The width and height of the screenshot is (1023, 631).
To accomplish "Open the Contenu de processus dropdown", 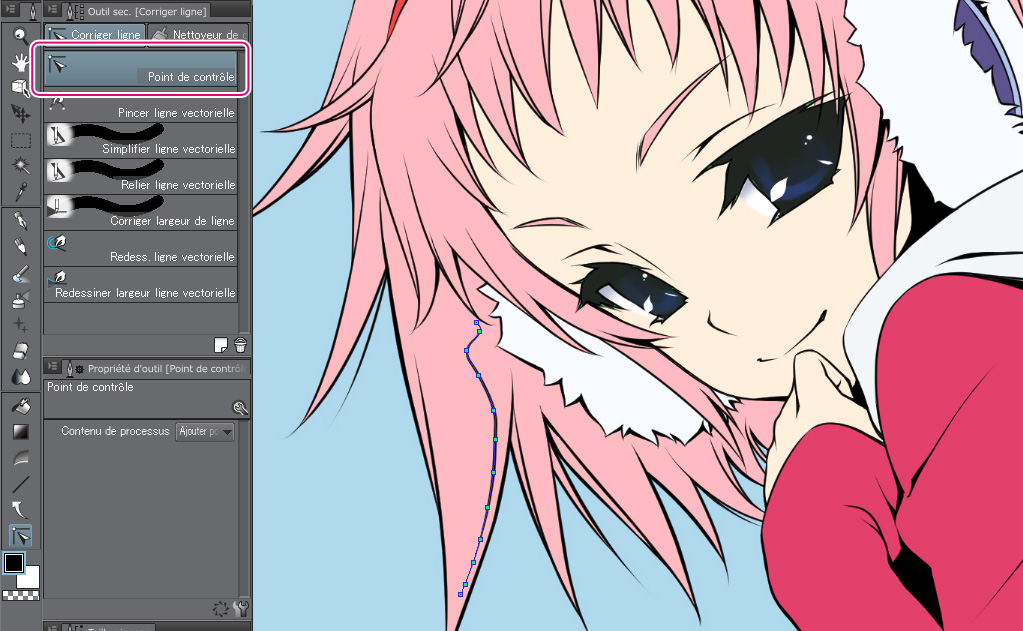I will coord(204,432).
